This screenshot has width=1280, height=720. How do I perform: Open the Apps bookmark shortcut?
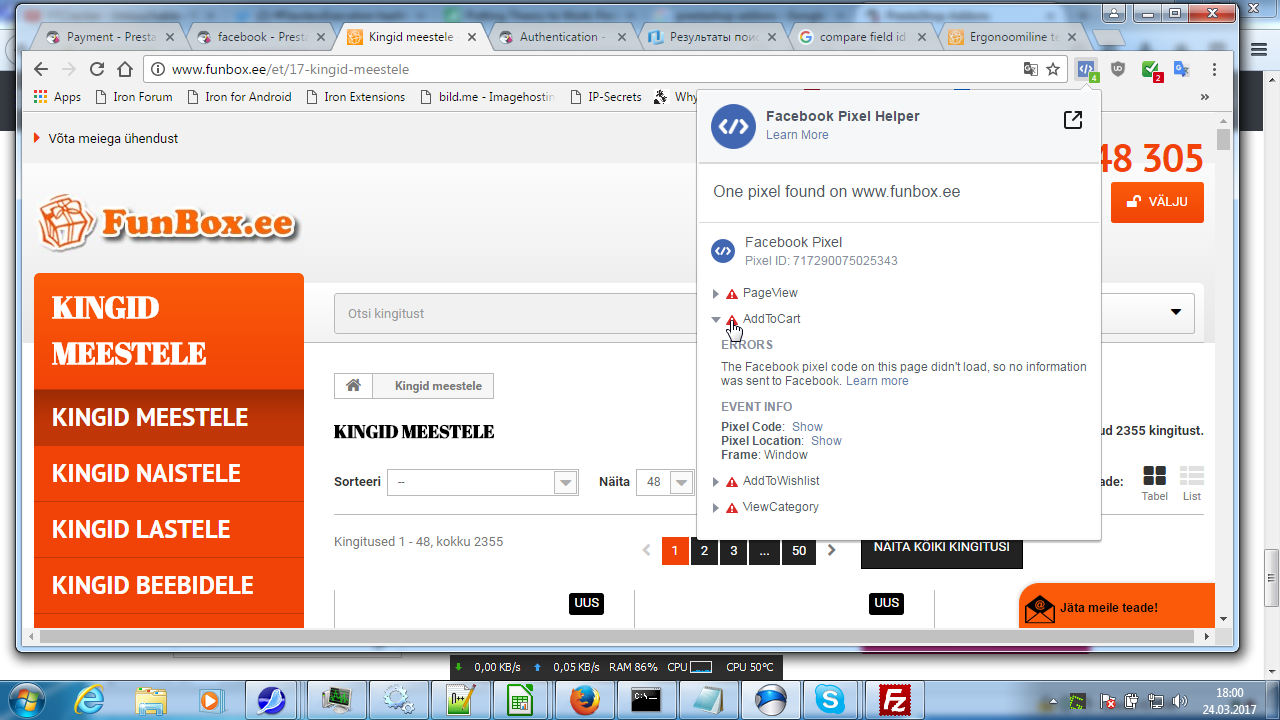coord(57,97)
